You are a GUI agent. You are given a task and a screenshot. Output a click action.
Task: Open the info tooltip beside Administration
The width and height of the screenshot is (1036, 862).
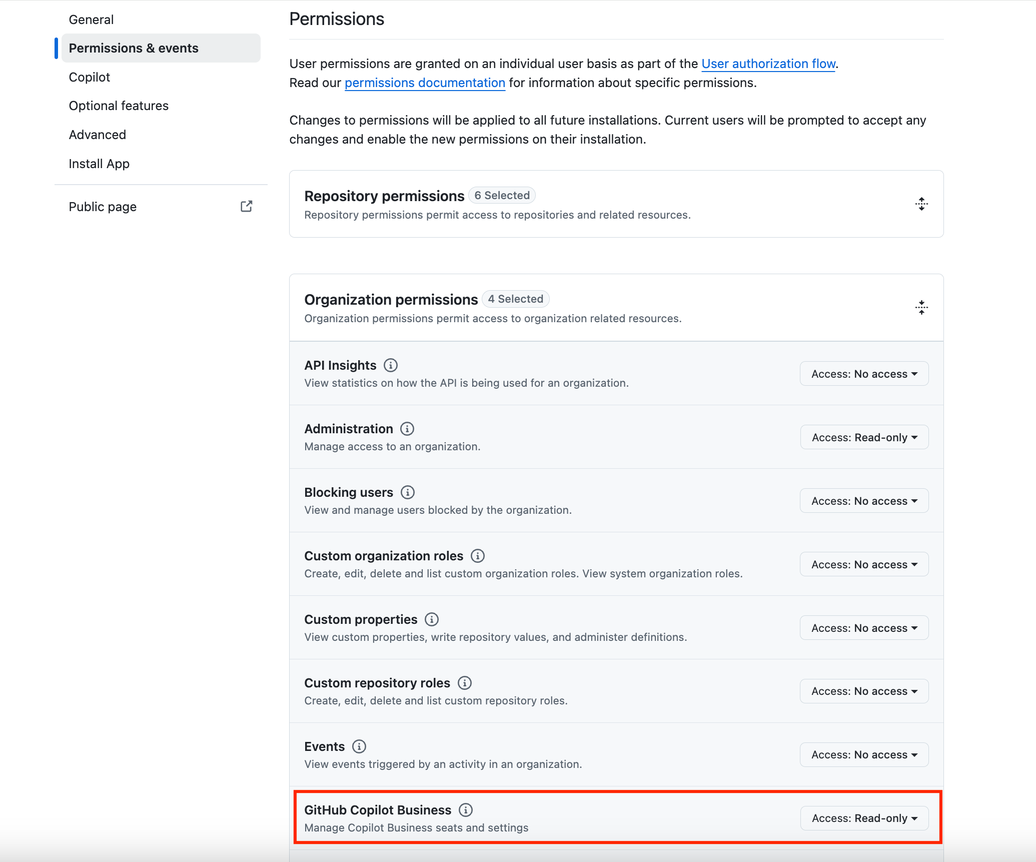tap(407, 428)
